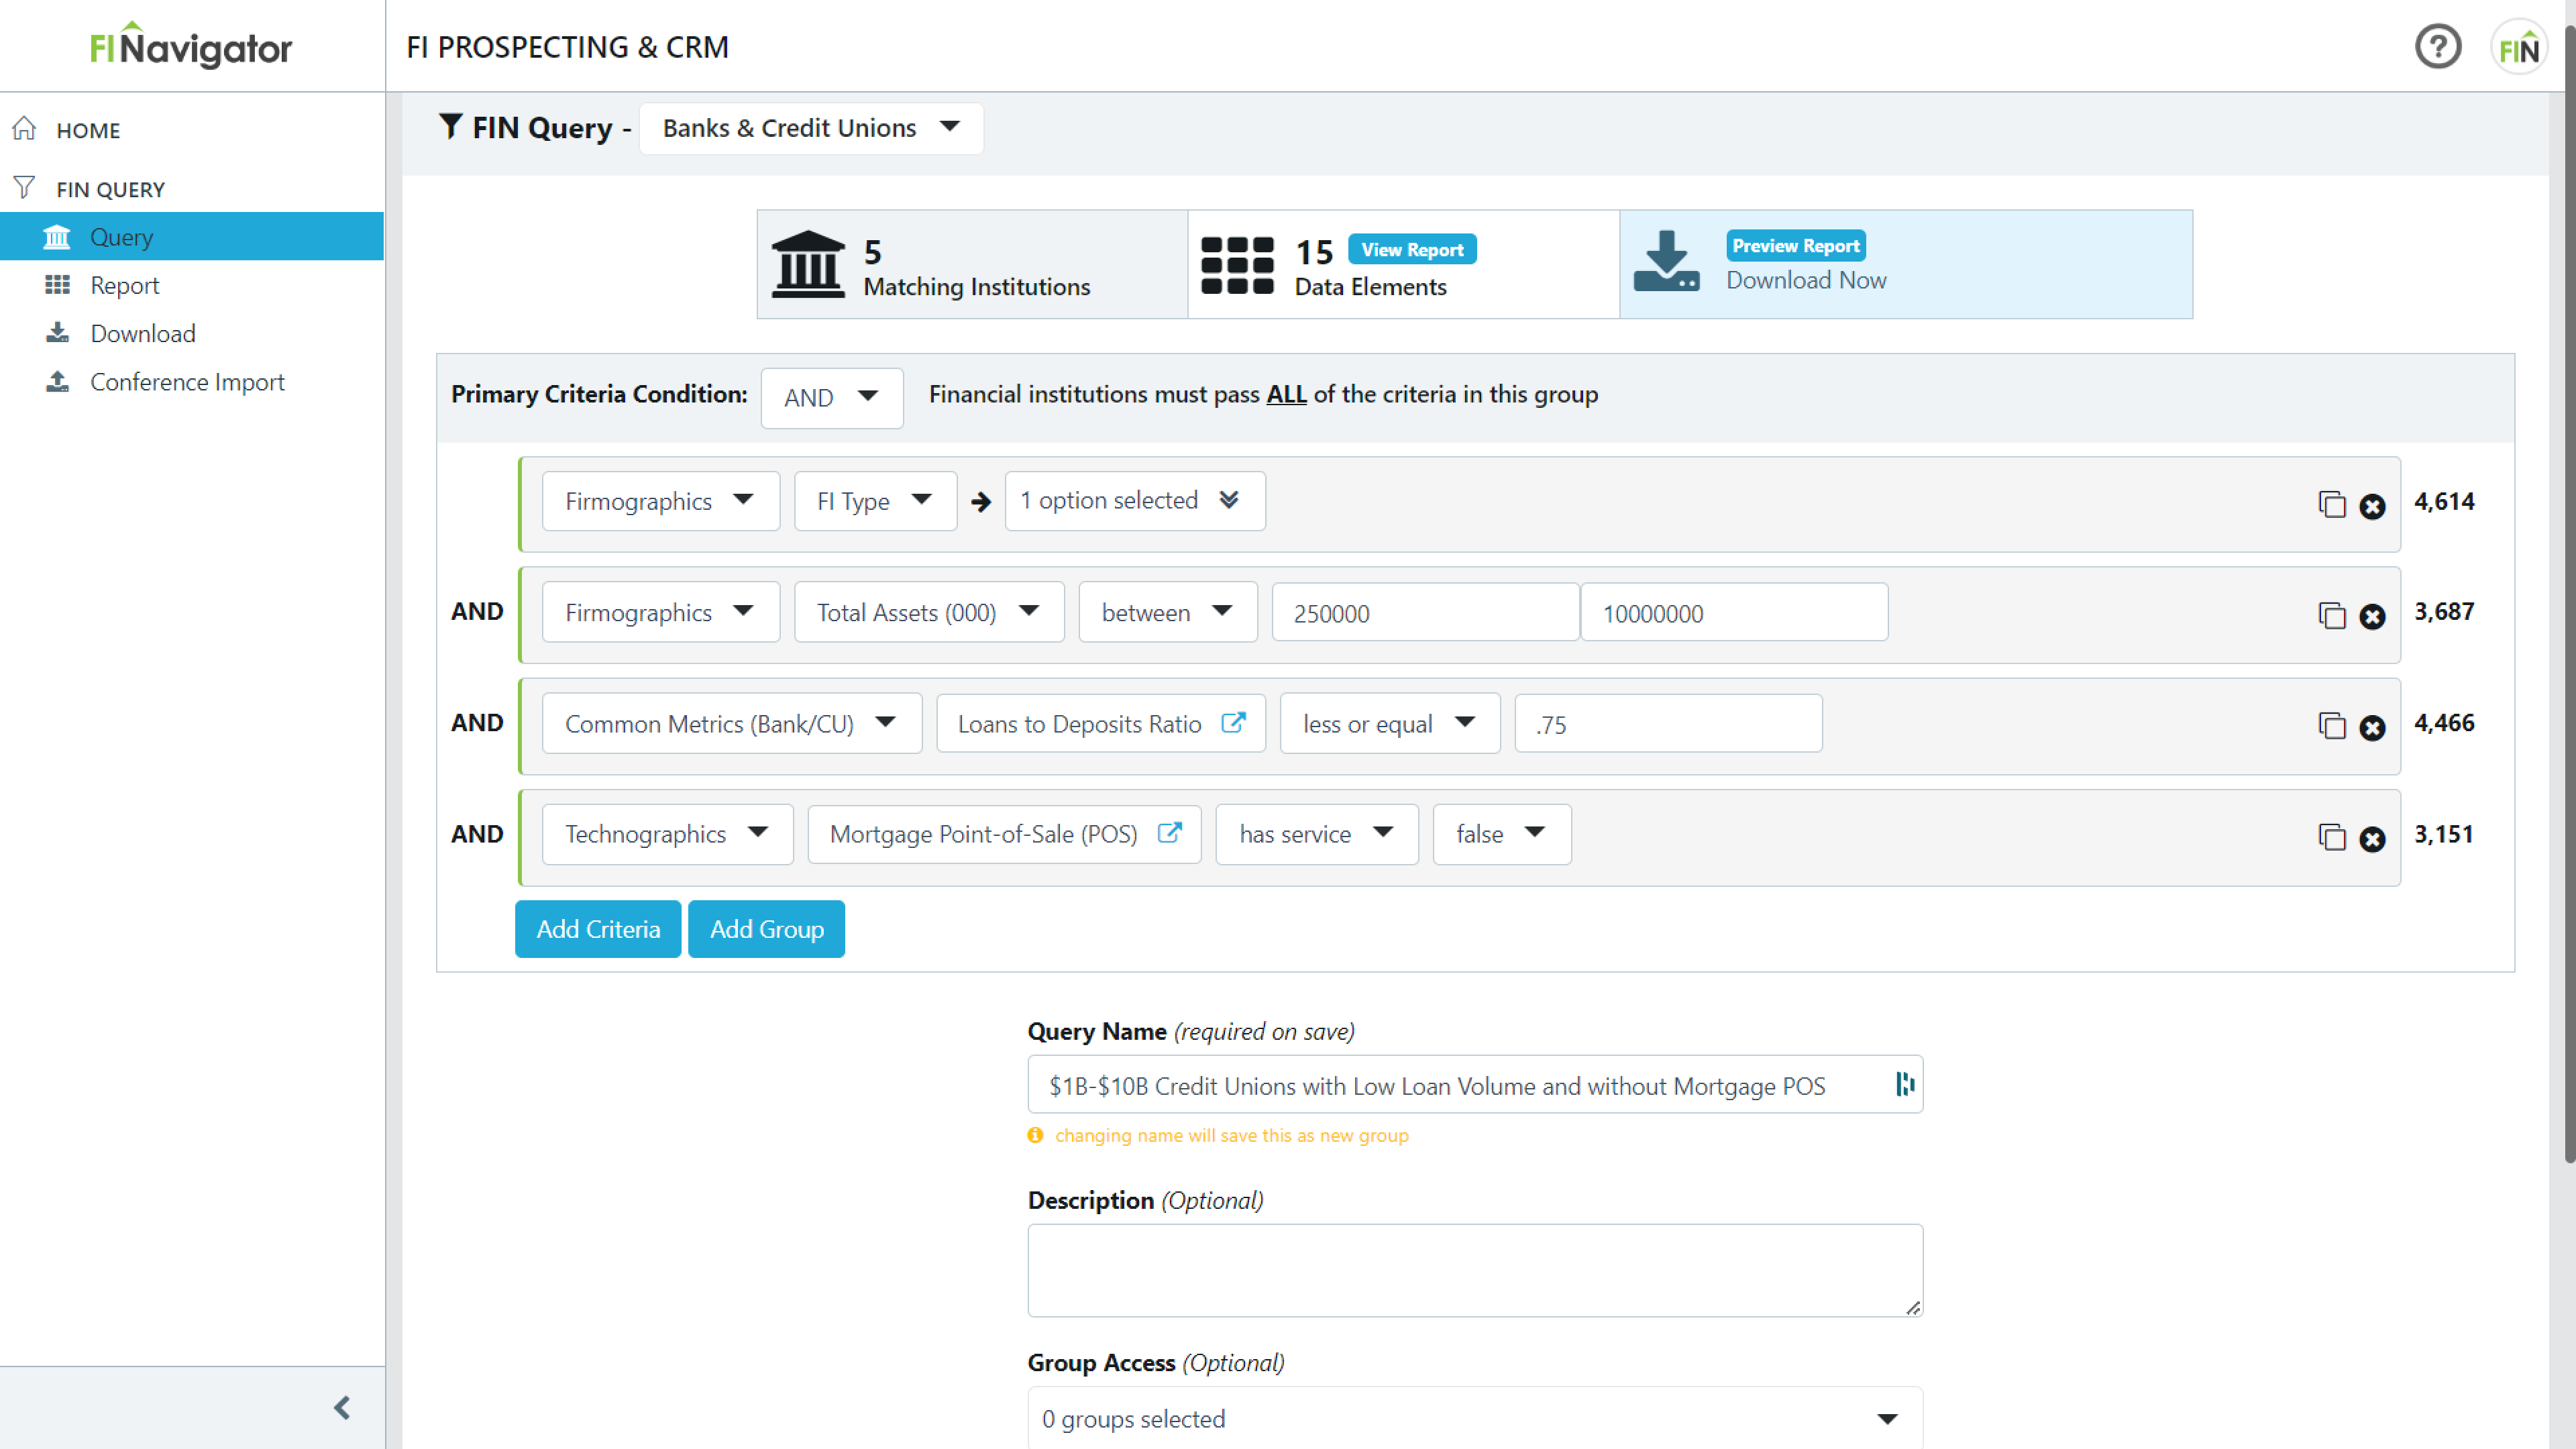Open Report from the sidebar
This screenshot has width=2576, height=1449.
124,285
